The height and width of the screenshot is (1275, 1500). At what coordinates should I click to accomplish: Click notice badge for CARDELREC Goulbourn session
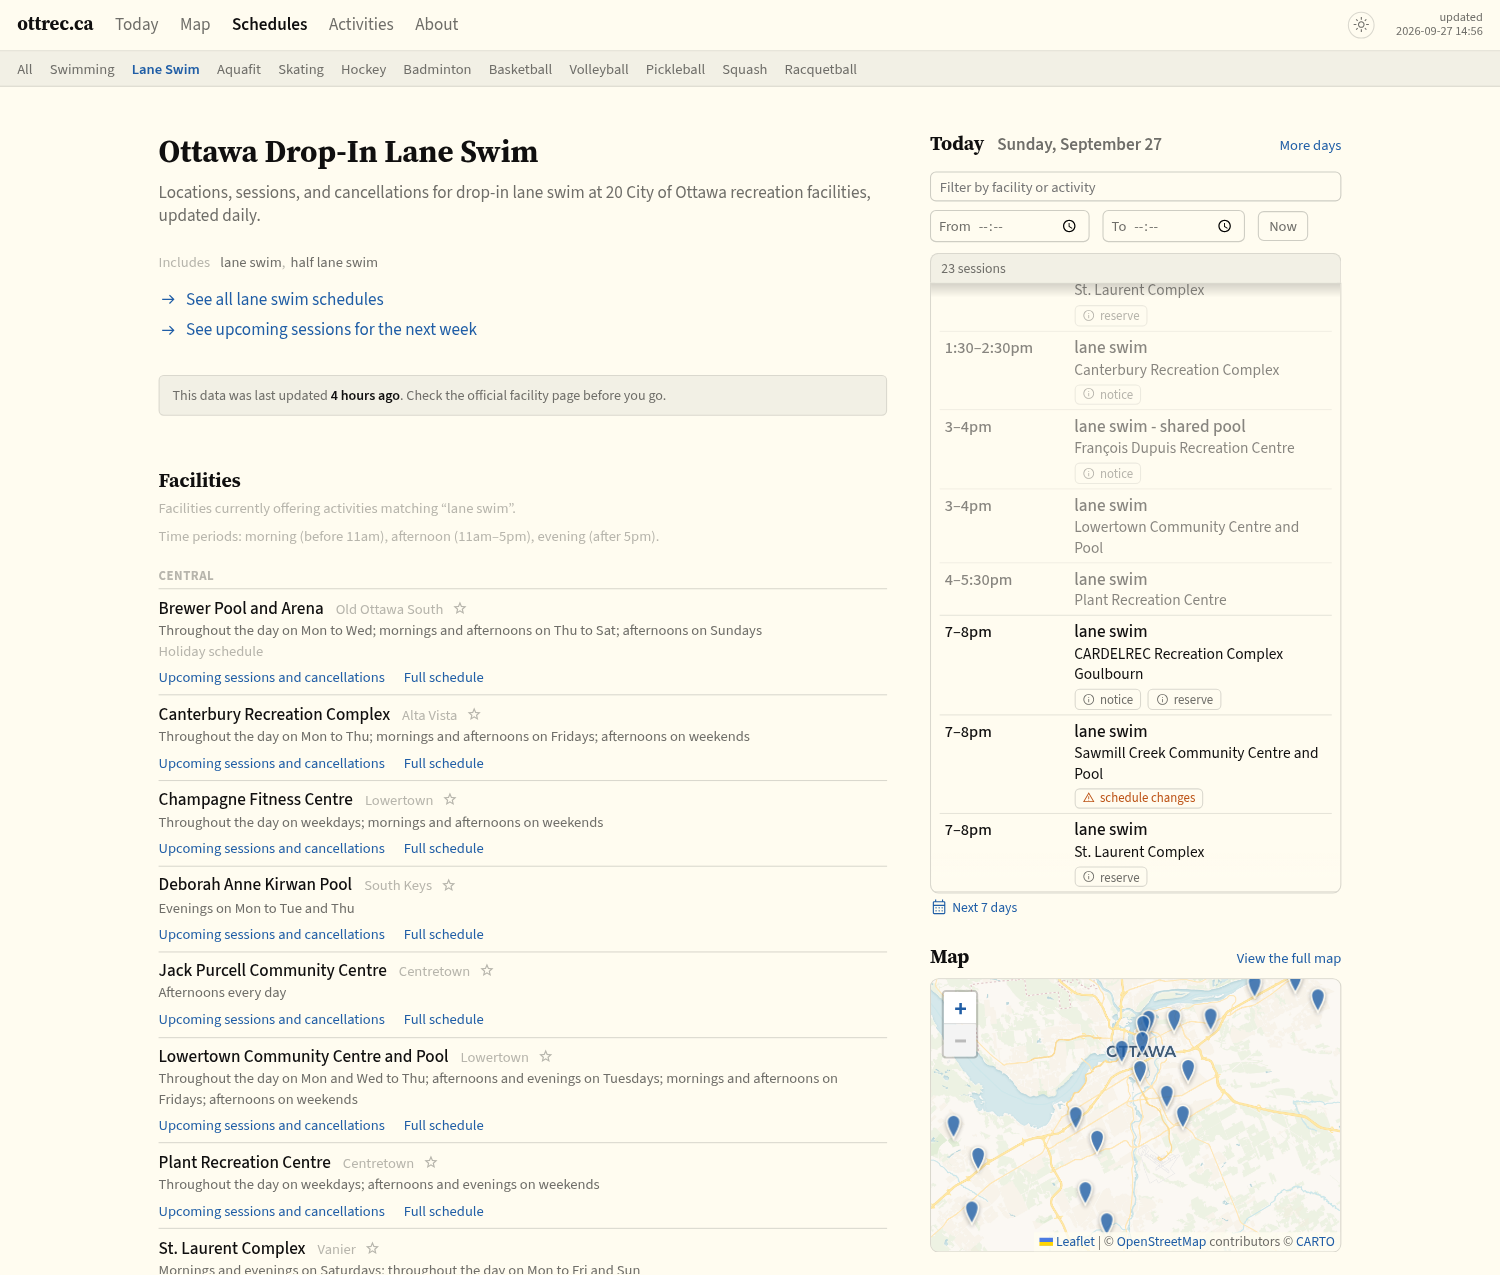pos(1107,699)
